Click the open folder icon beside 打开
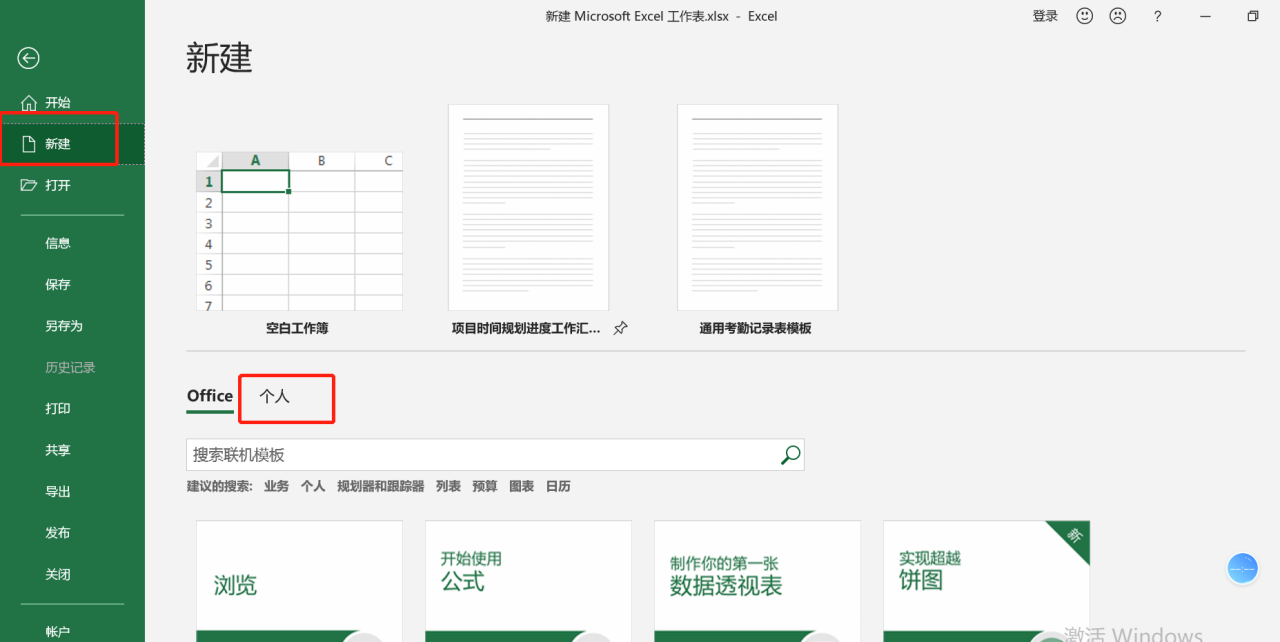Screen dimensions: 1280x642 tap(28, 185)
